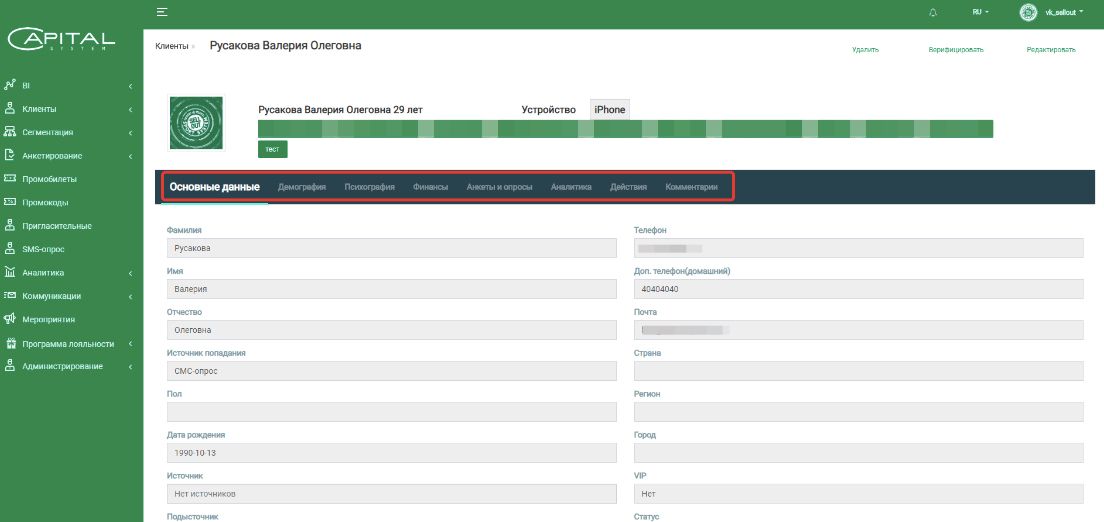Click the Программа лояльности gift icon

[x=9, y=343]
